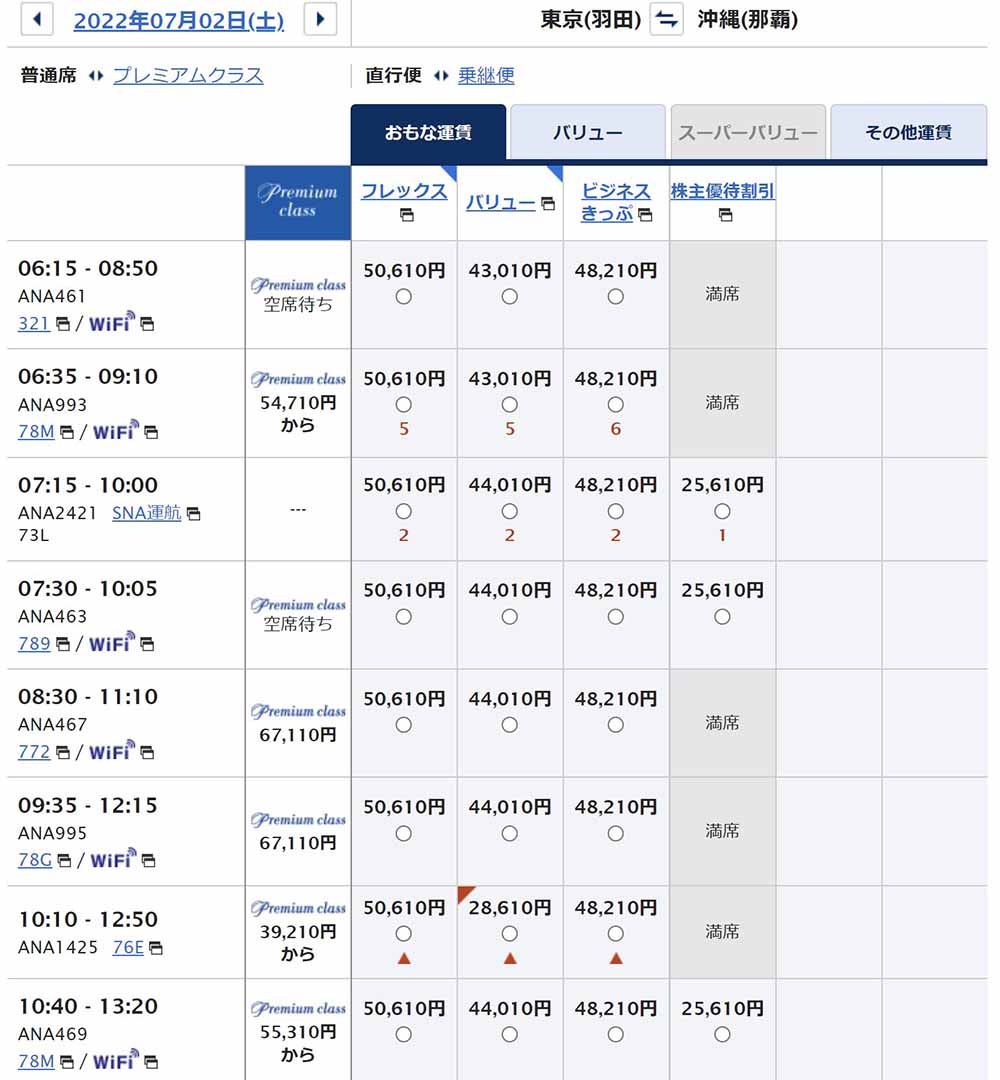Image resolution: width=1000 pixels, height=1080 pixels.
Task: Click 満席 cell in ANA461 row
Action: (x=722, y=295)
